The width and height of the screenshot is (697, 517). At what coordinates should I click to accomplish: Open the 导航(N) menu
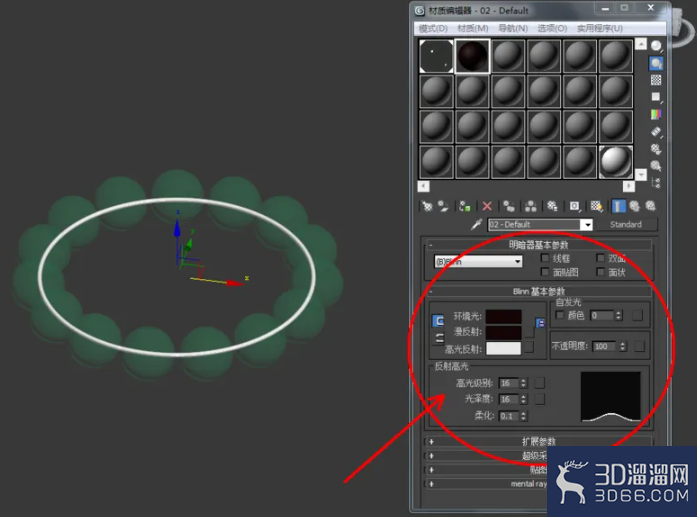coord(513,28)
